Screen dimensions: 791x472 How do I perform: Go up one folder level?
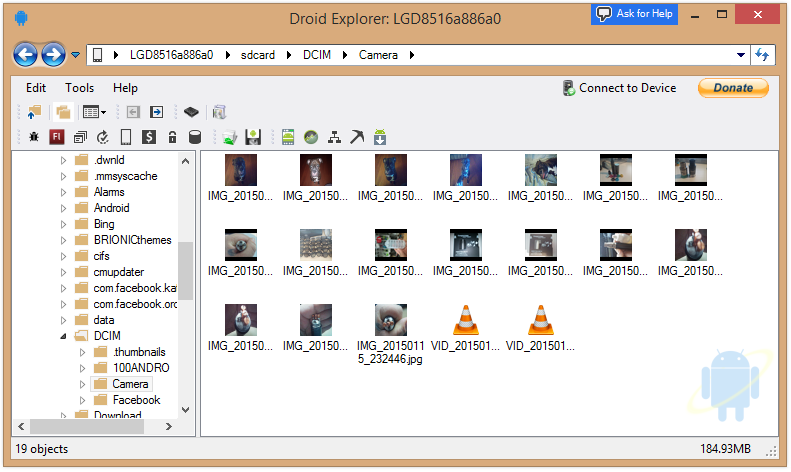[34, 112]
